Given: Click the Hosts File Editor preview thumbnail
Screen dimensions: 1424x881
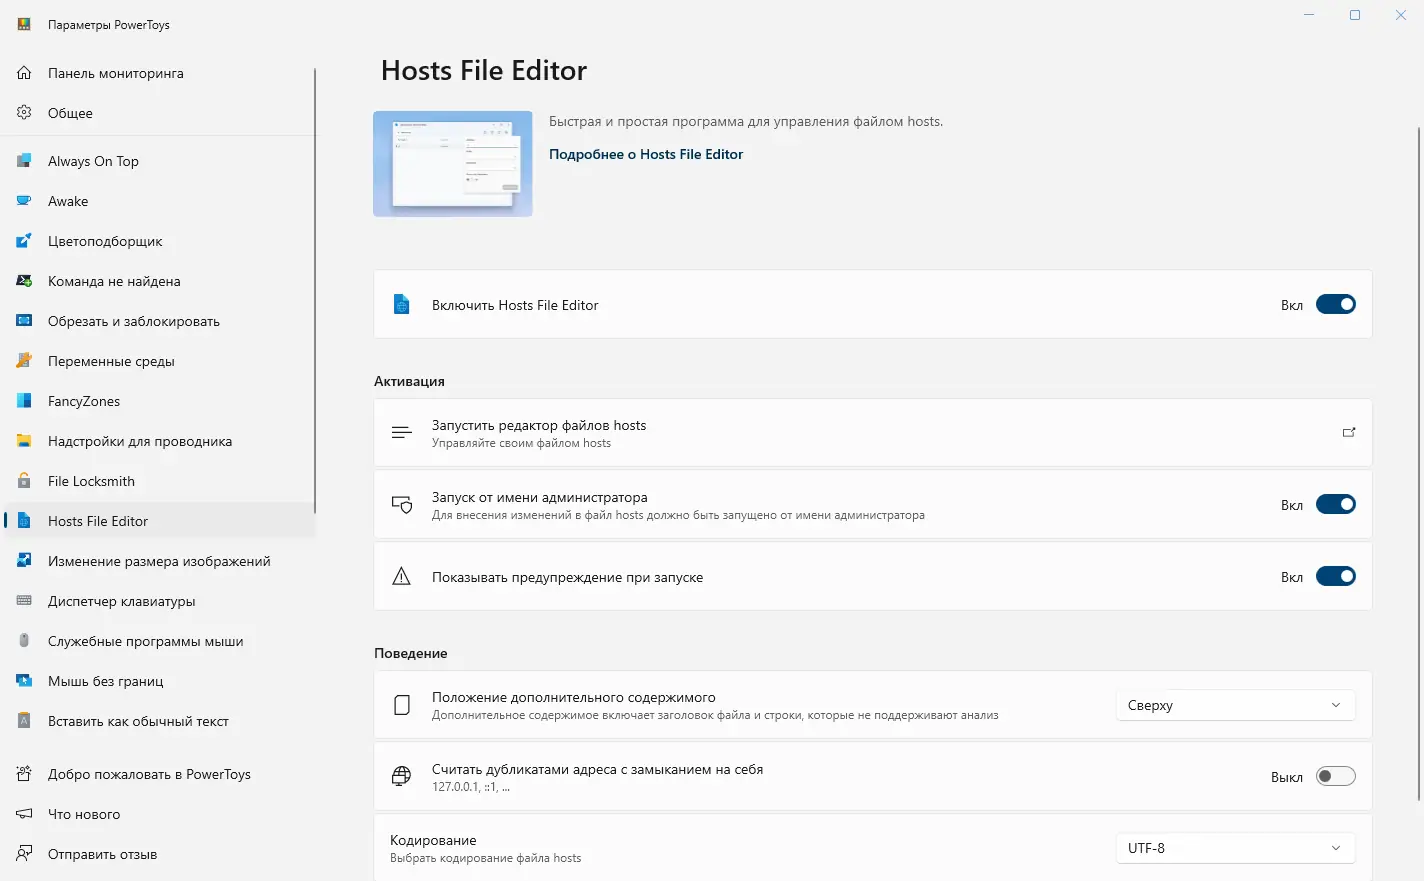Looking at the screenshot, I should pos(453,164).
